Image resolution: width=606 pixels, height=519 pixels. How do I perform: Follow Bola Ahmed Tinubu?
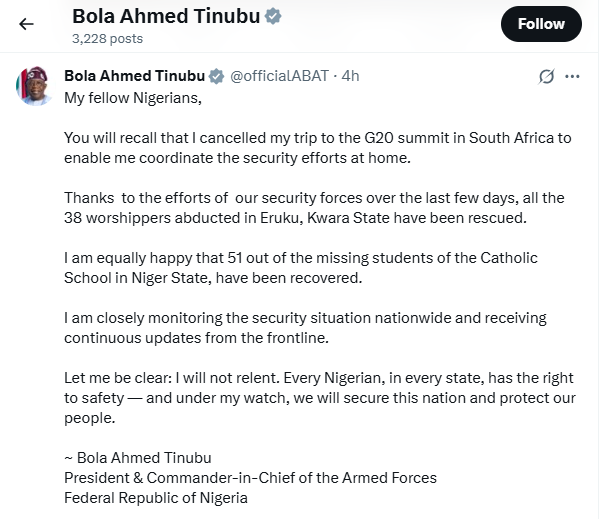[541, 24]
